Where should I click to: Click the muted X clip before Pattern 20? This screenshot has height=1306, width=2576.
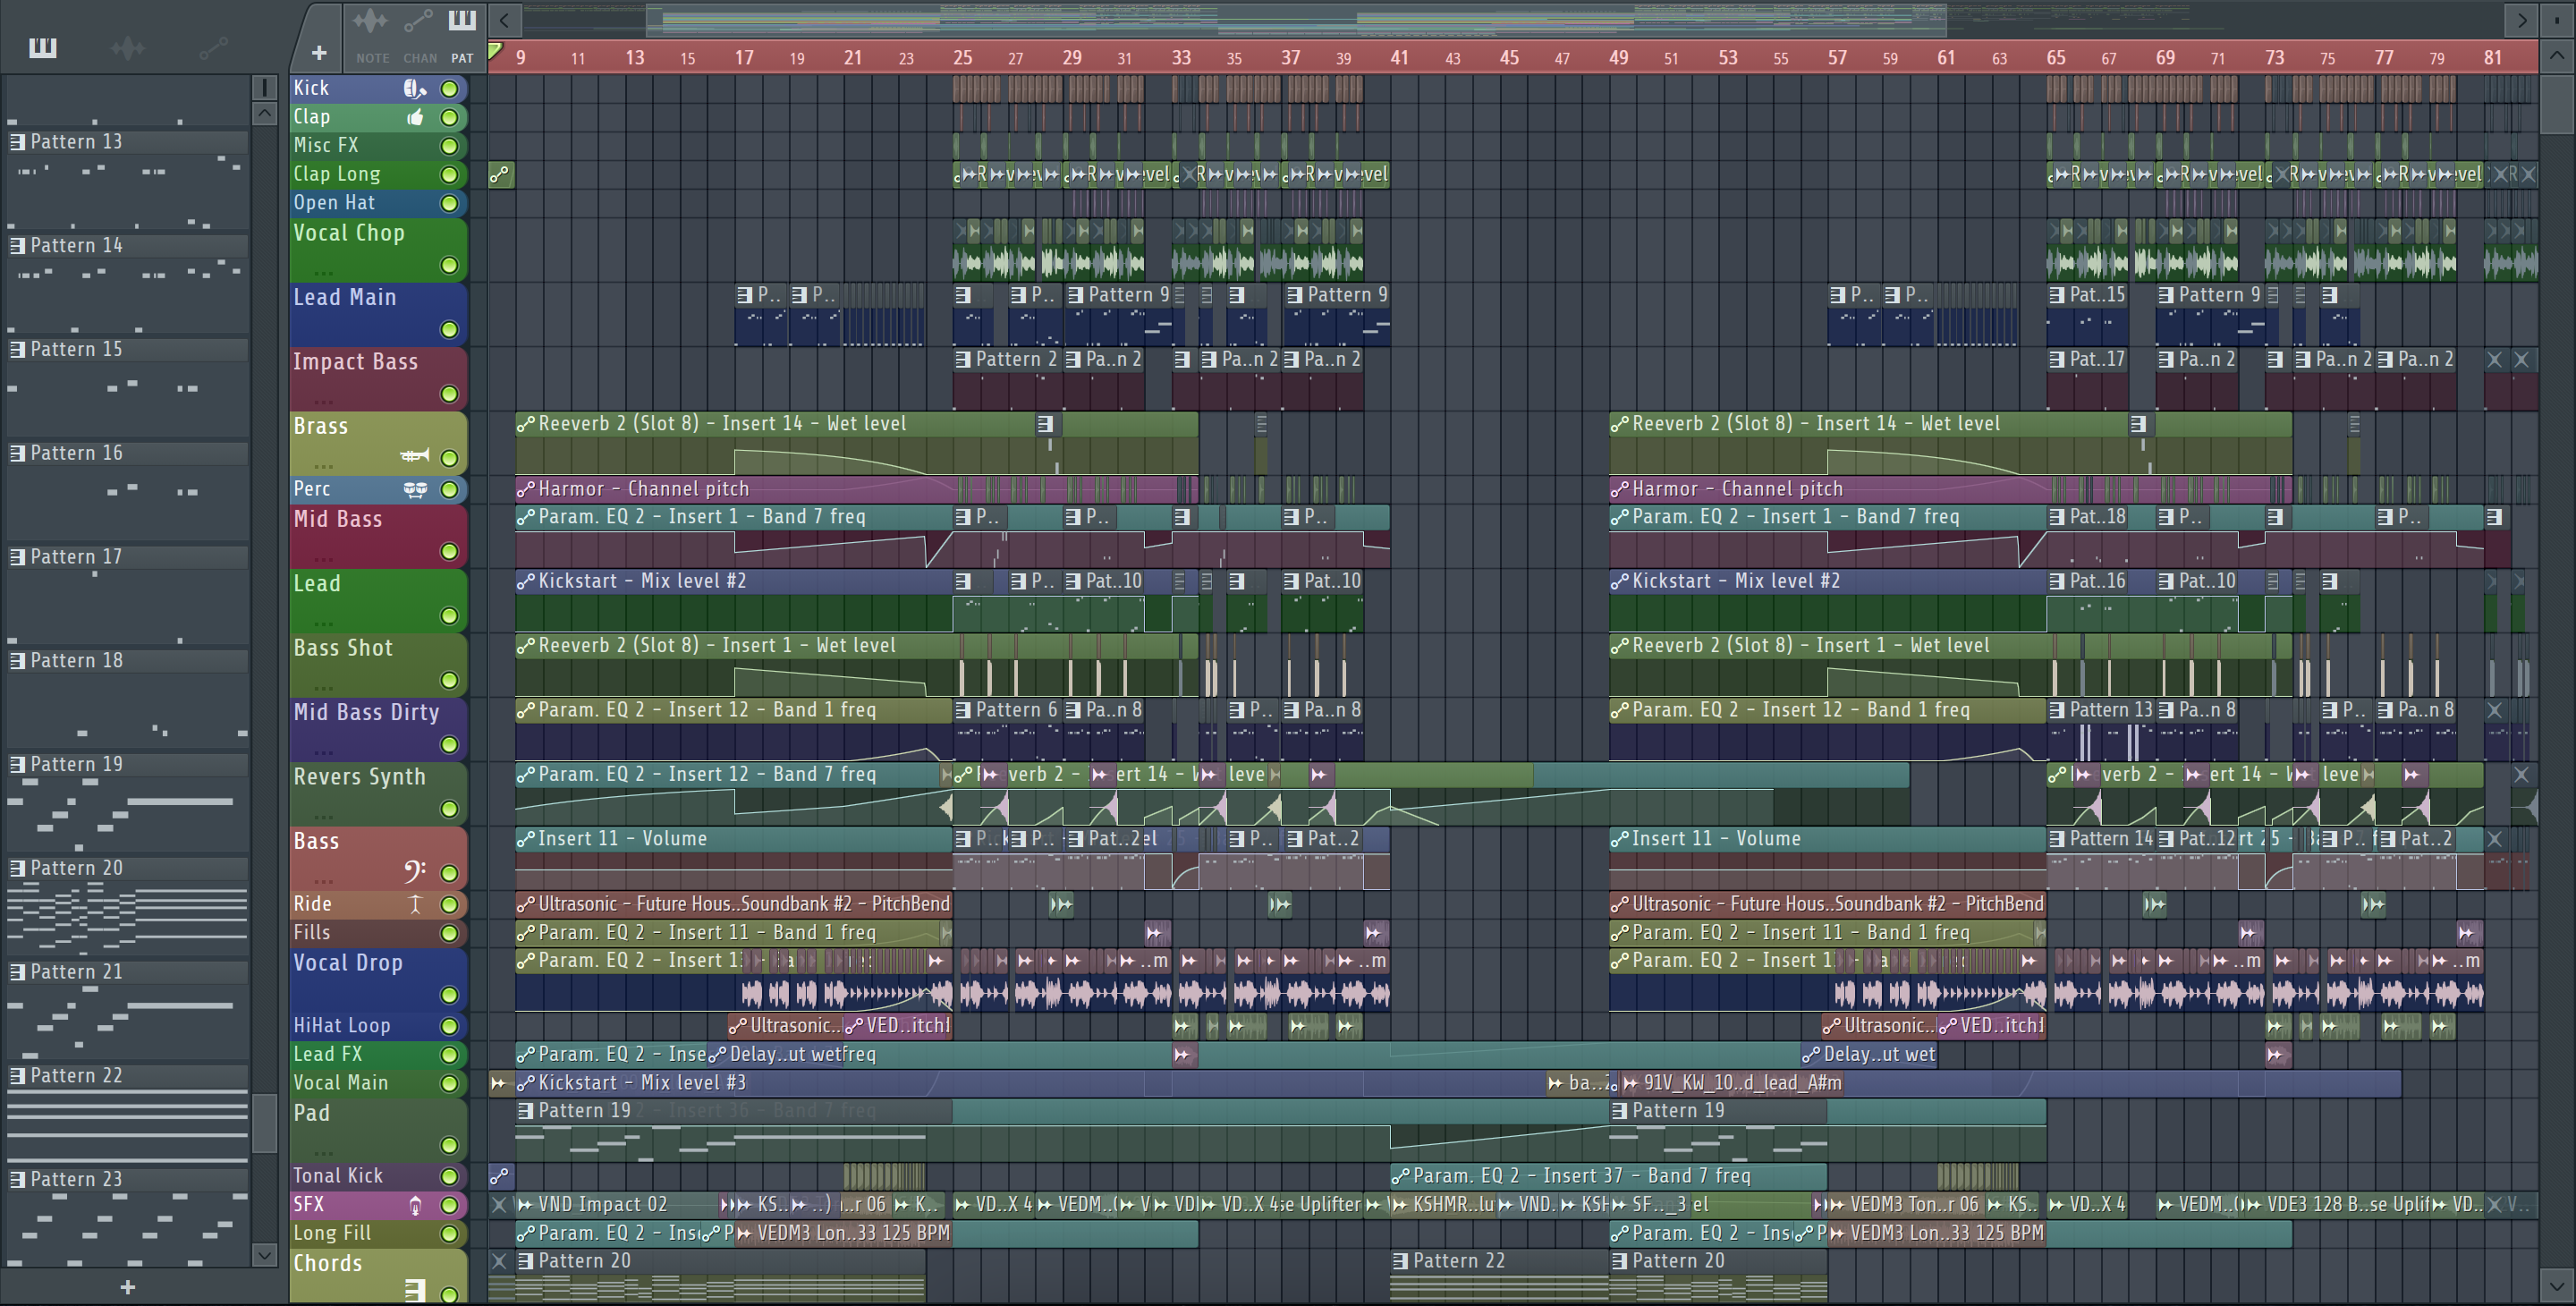500,1261
